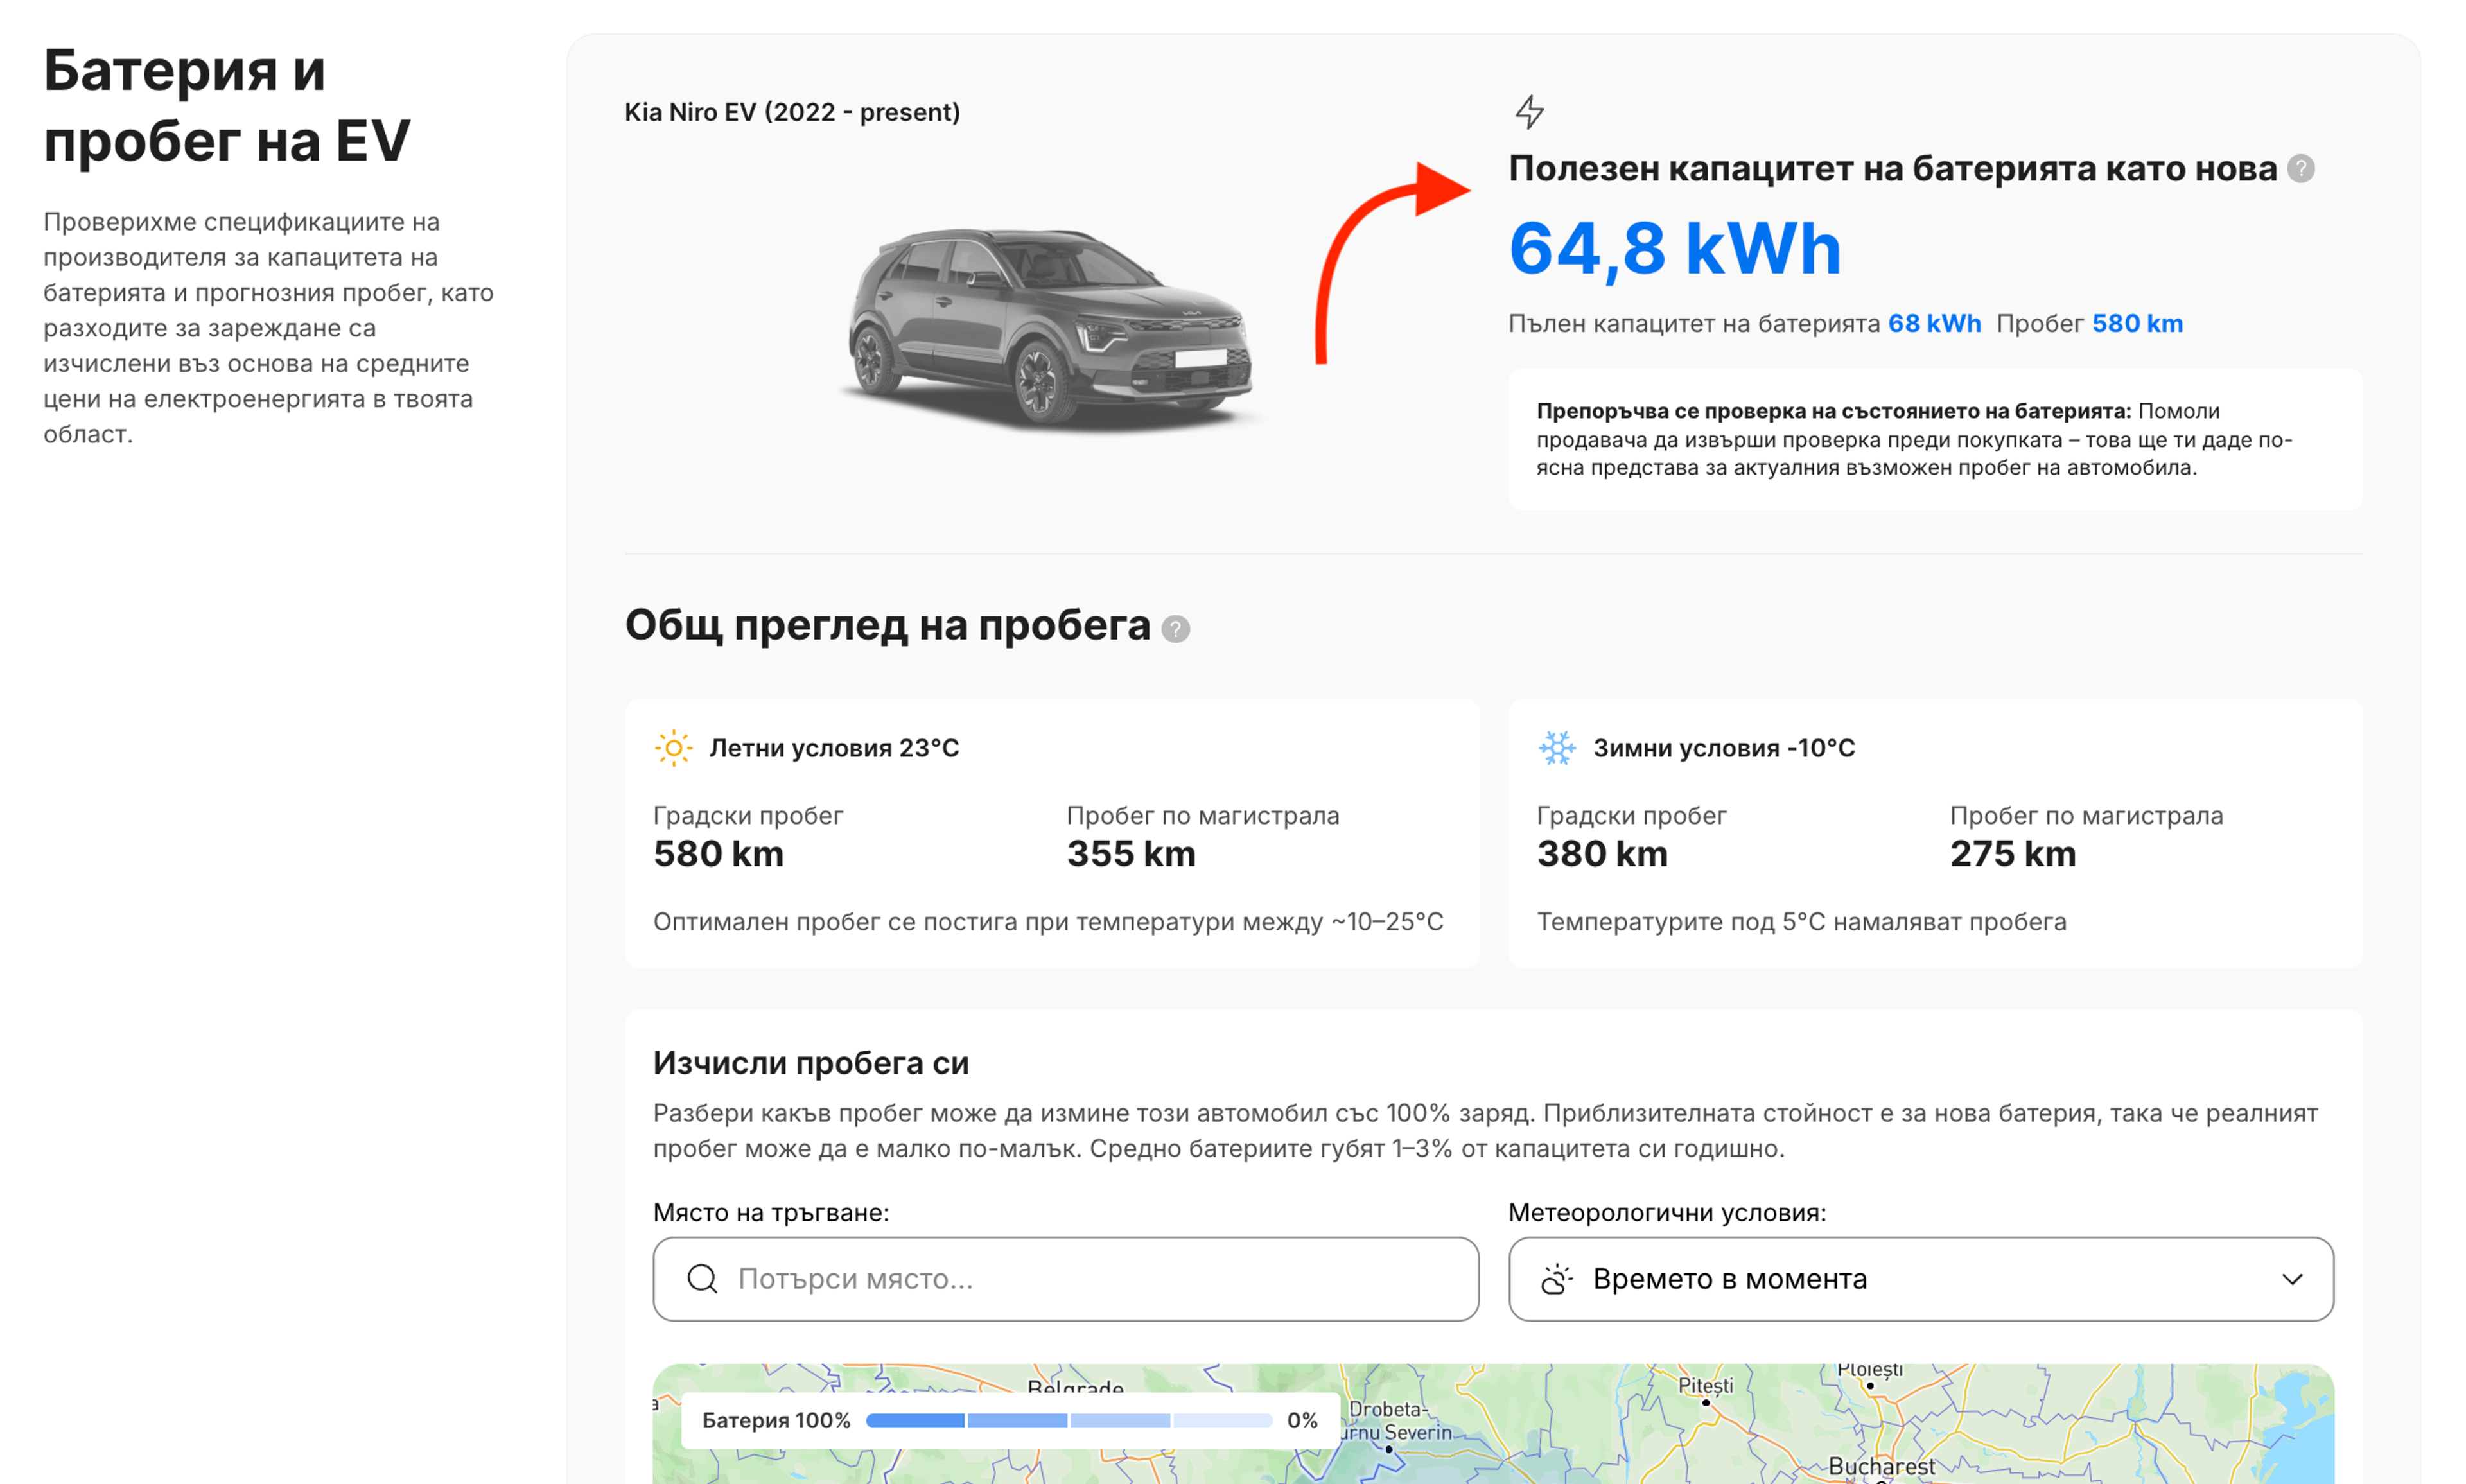Open help tooltip beside Общ преглед на пробега
2466x1484 pixels.
point(1176,629)
